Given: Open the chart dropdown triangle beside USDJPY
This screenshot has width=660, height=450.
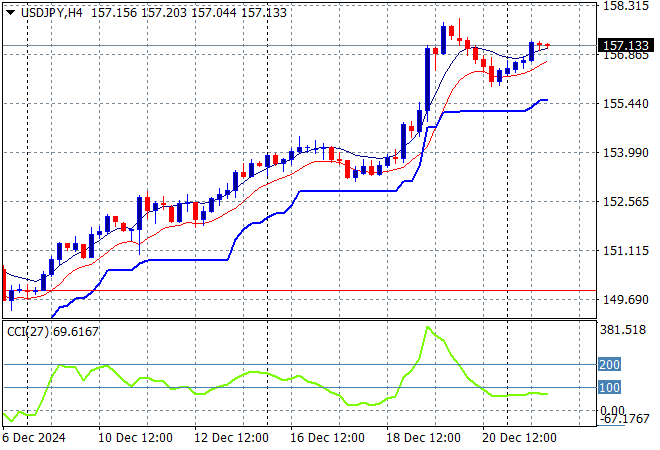Looking at the screenshot, I should click(11, 13).
